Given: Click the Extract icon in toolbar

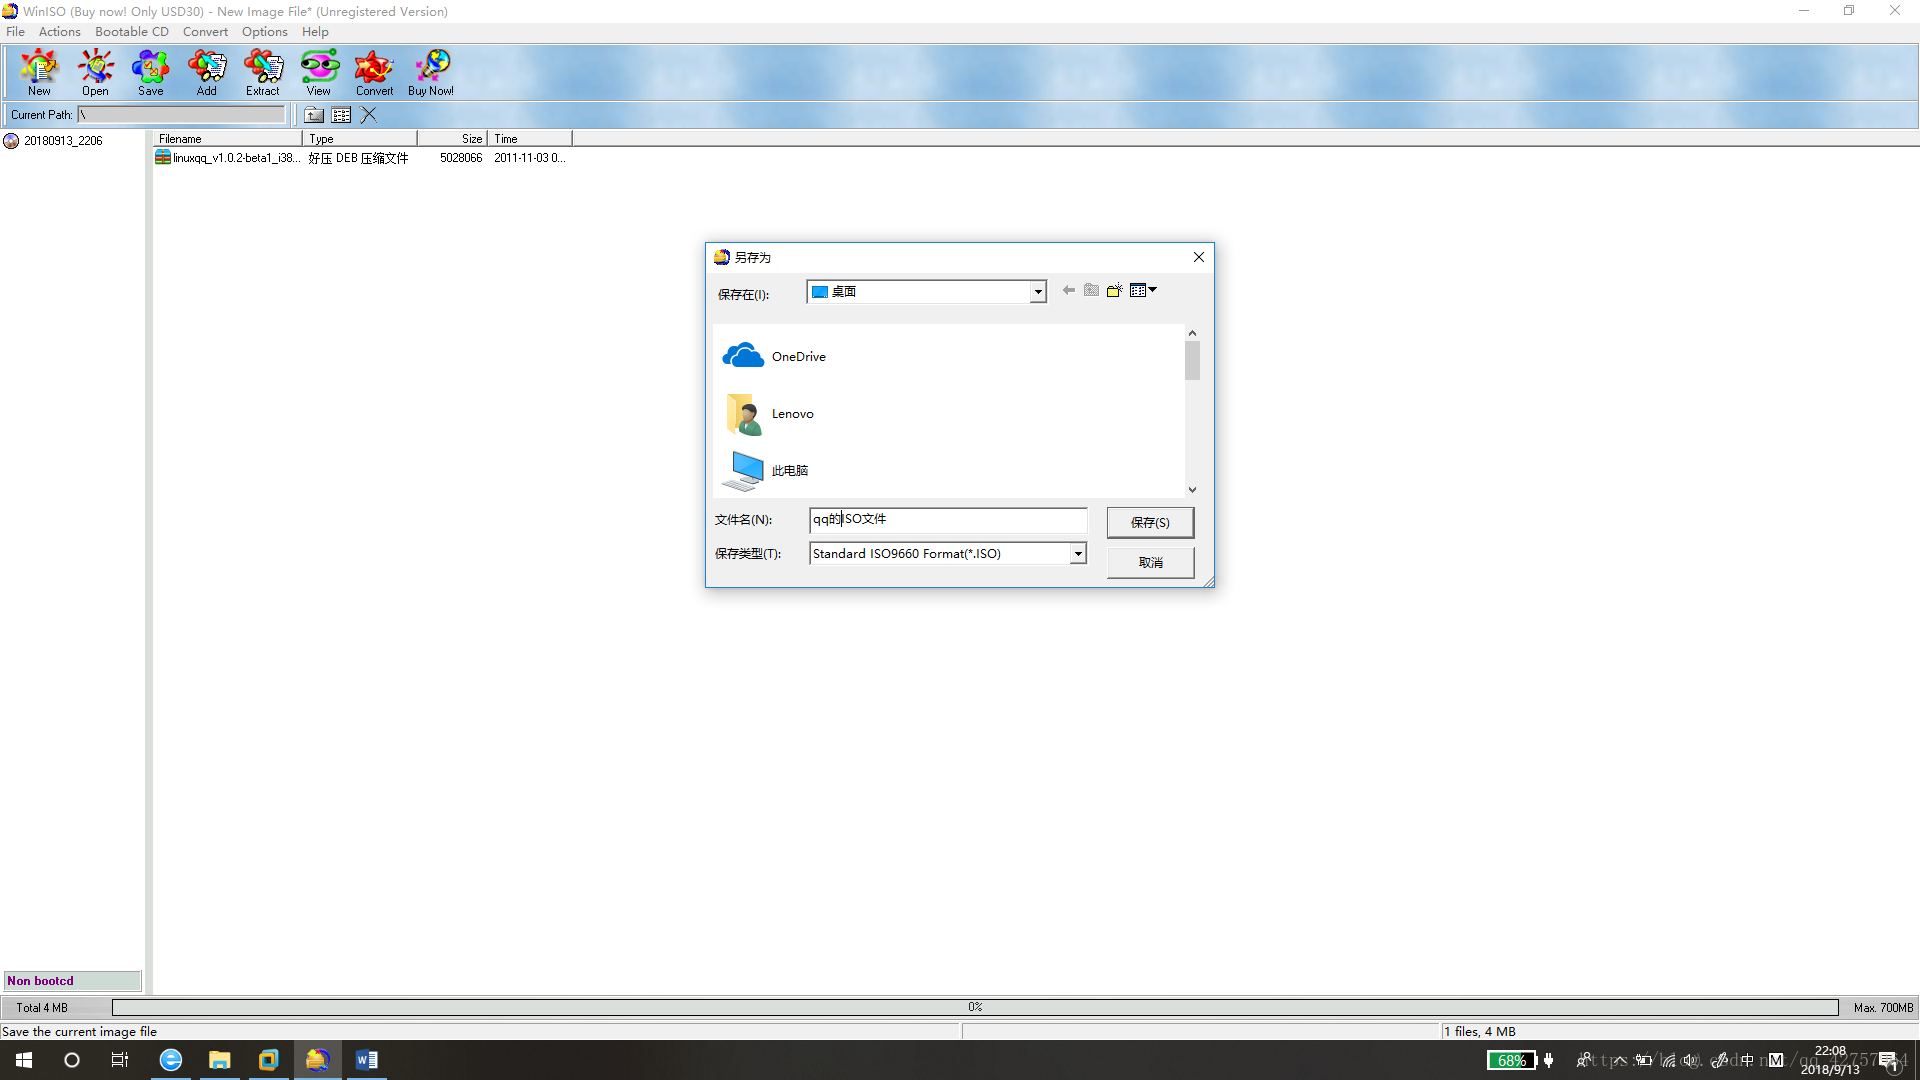Looking at the screenshot, I should click(262, 71).
